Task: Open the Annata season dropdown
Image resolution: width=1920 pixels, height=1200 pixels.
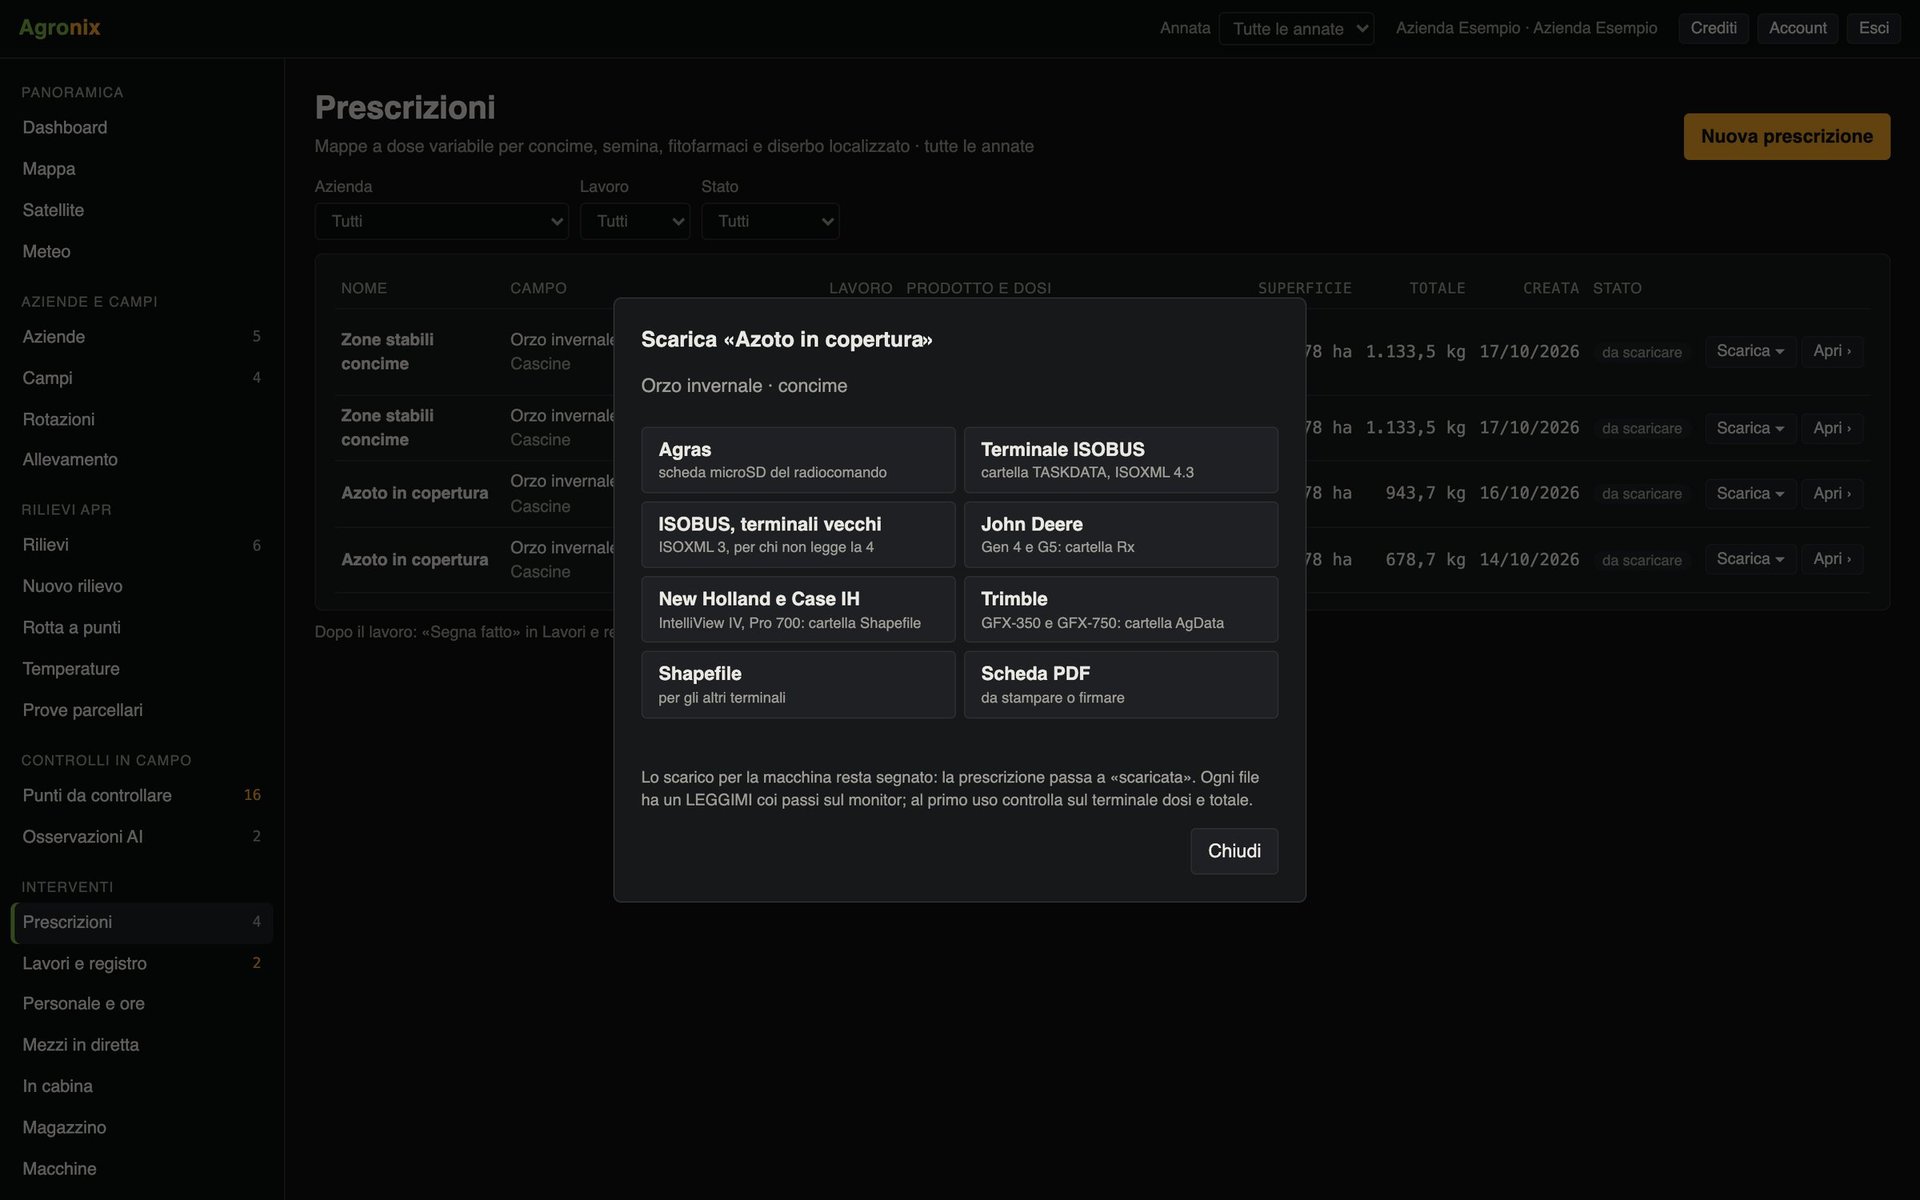Action: 1296,28
